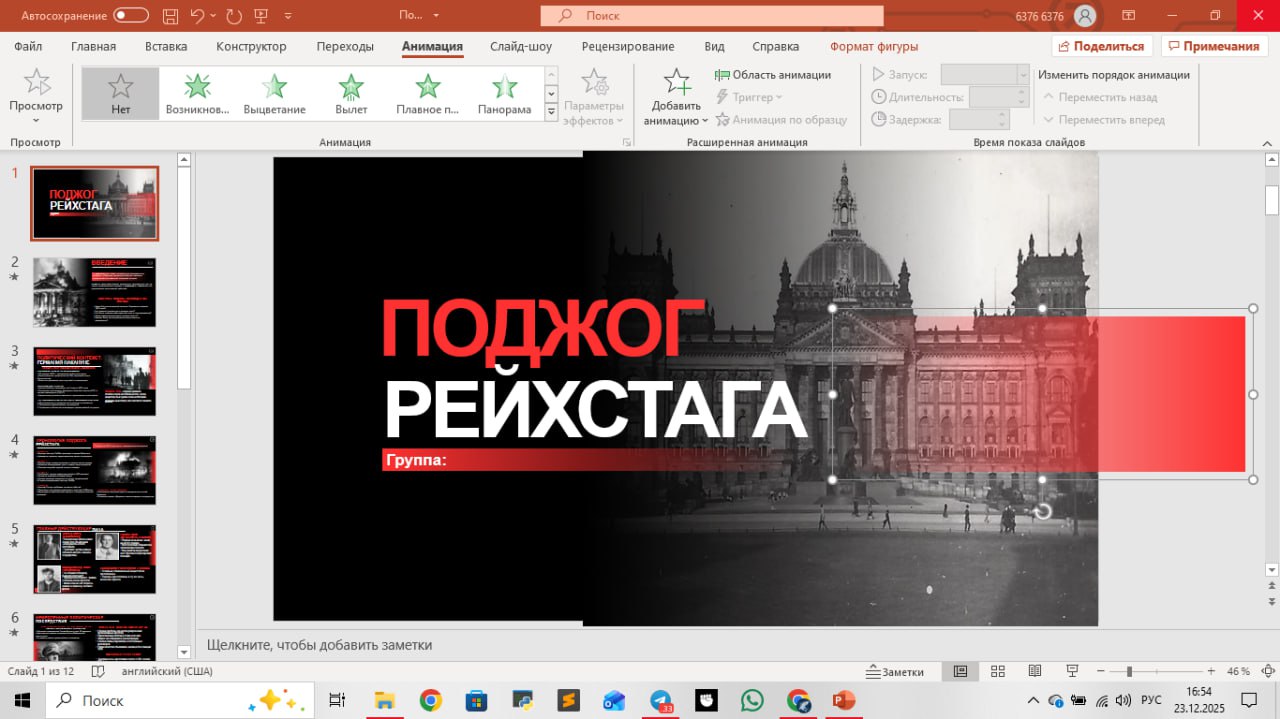
Task: Open Telegram from the taskbar
Action: tap(661, 700)
